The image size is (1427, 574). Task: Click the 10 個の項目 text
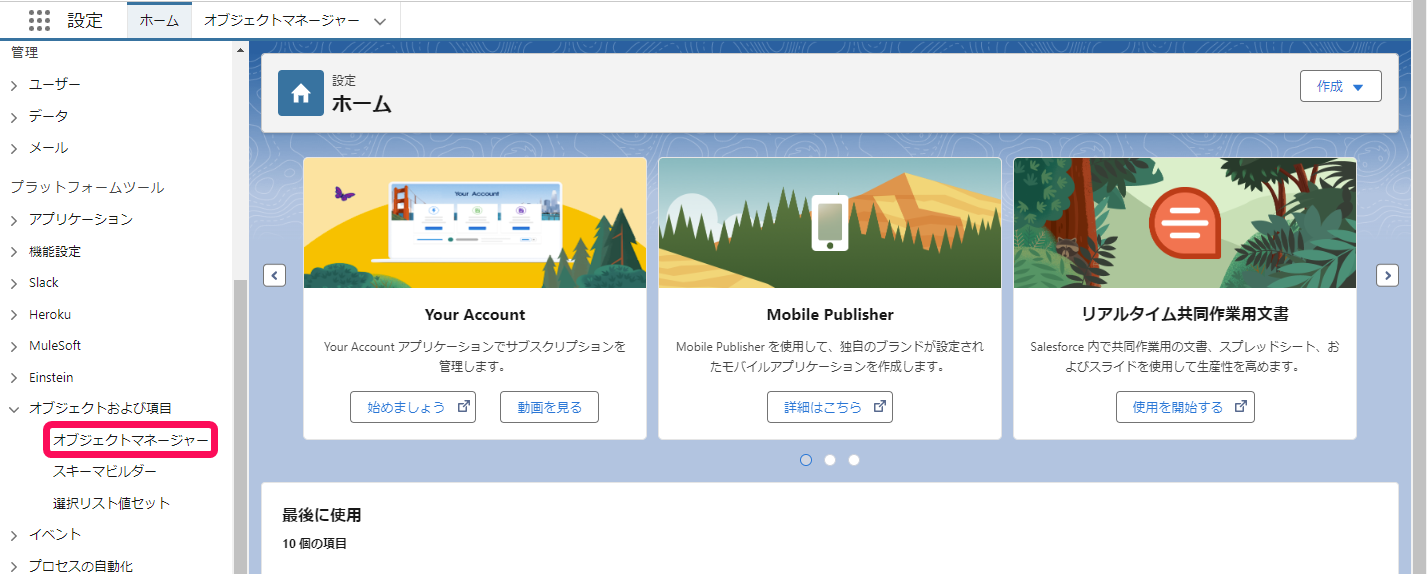pyautogui.click(x=314, y=543)
